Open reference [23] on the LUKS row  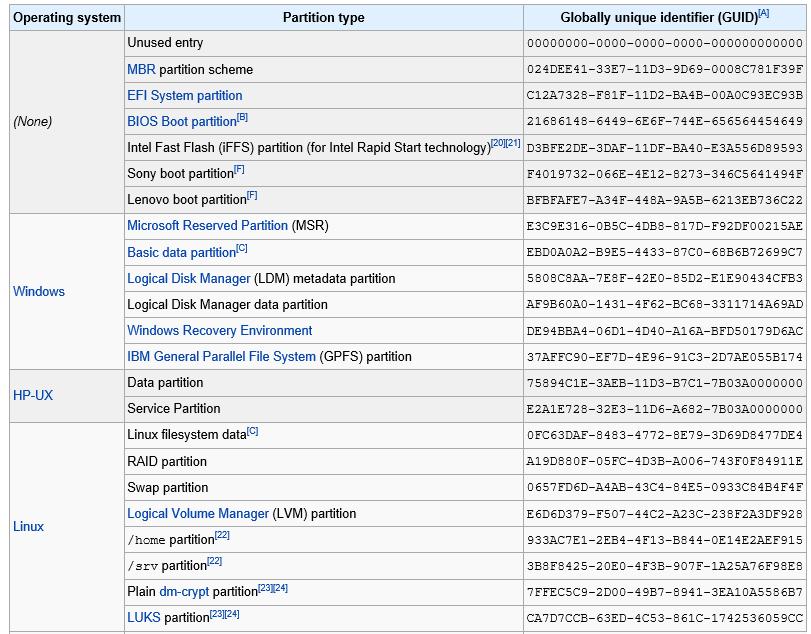[x=217, y=614]
